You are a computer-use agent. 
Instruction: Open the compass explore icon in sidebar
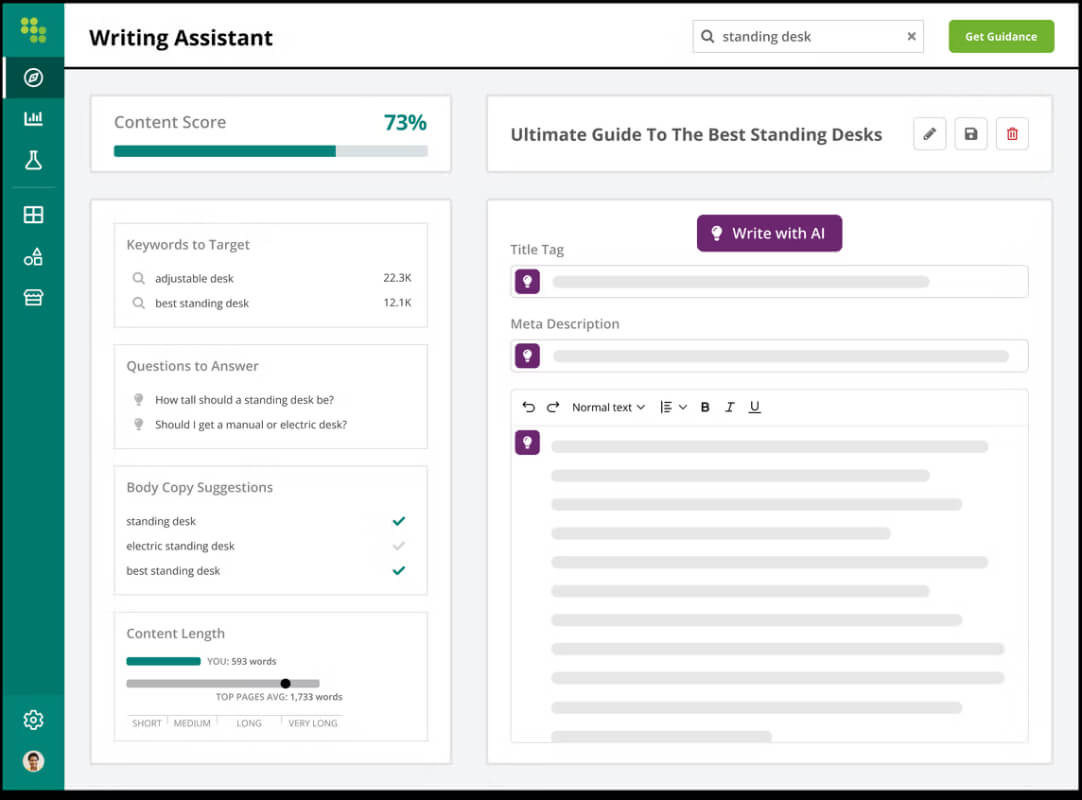[33, 77]
